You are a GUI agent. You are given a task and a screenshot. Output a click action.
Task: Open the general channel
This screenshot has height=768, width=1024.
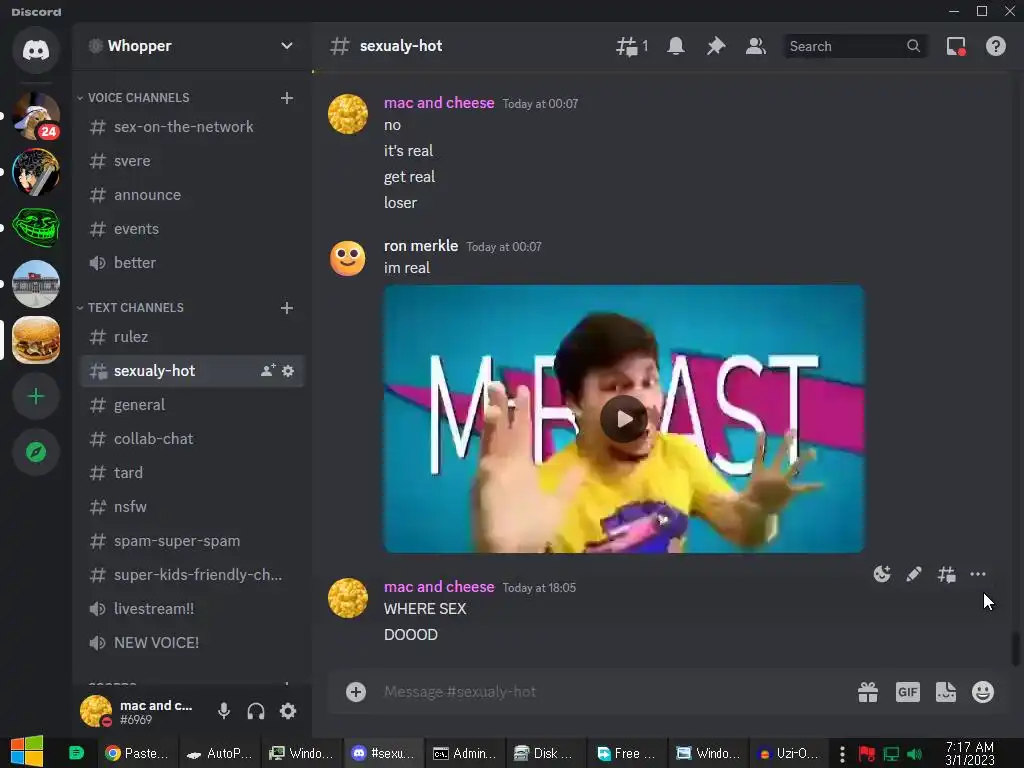coord(192,405)
